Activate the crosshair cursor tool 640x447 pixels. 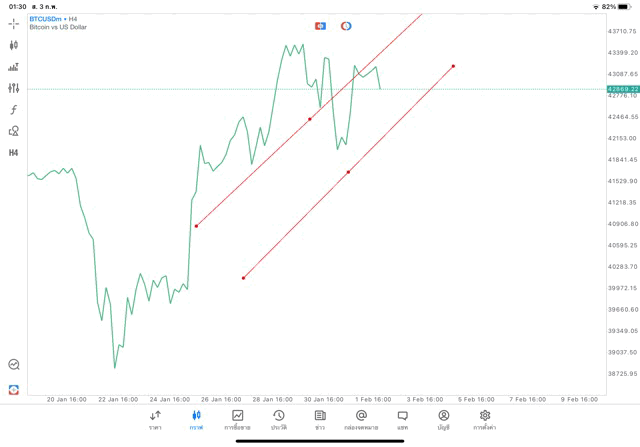pos(14,22)
